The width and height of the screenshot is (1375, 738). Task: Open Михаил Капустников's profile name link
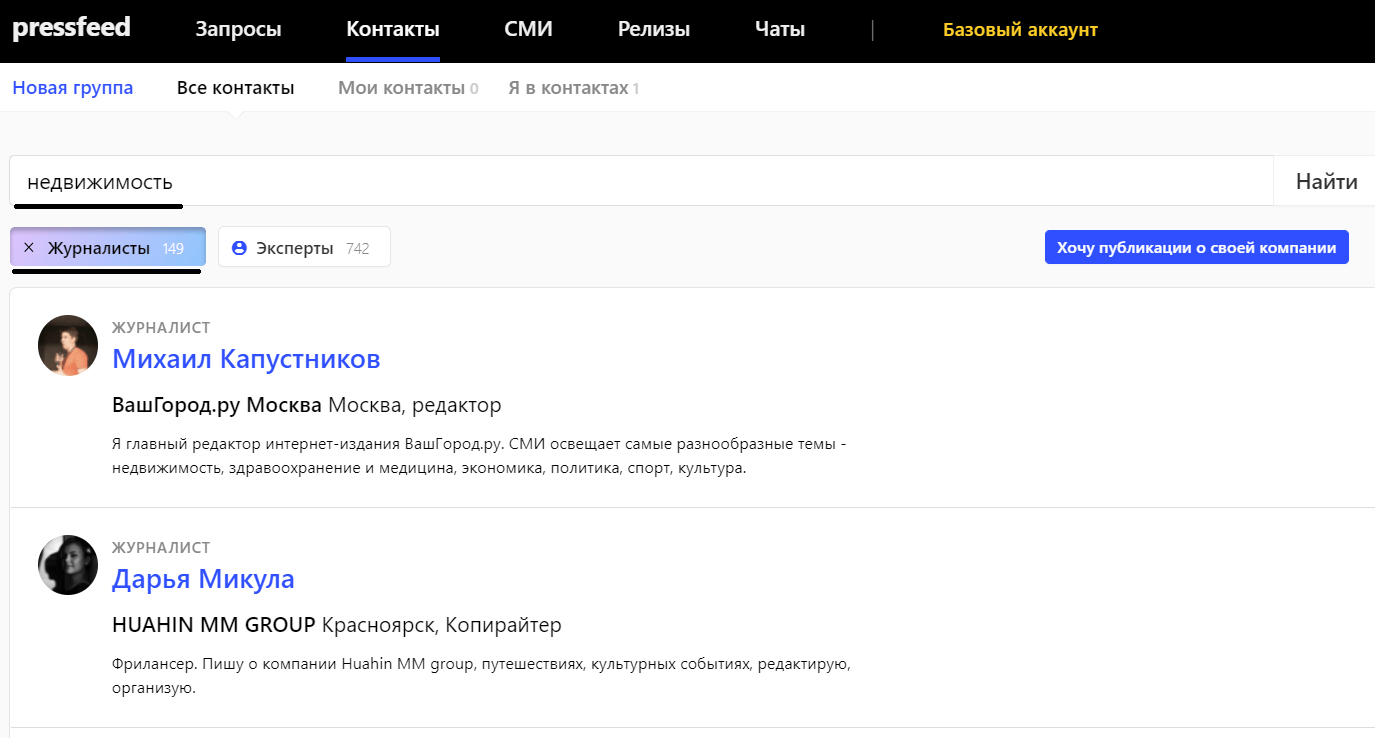point(246,359)
